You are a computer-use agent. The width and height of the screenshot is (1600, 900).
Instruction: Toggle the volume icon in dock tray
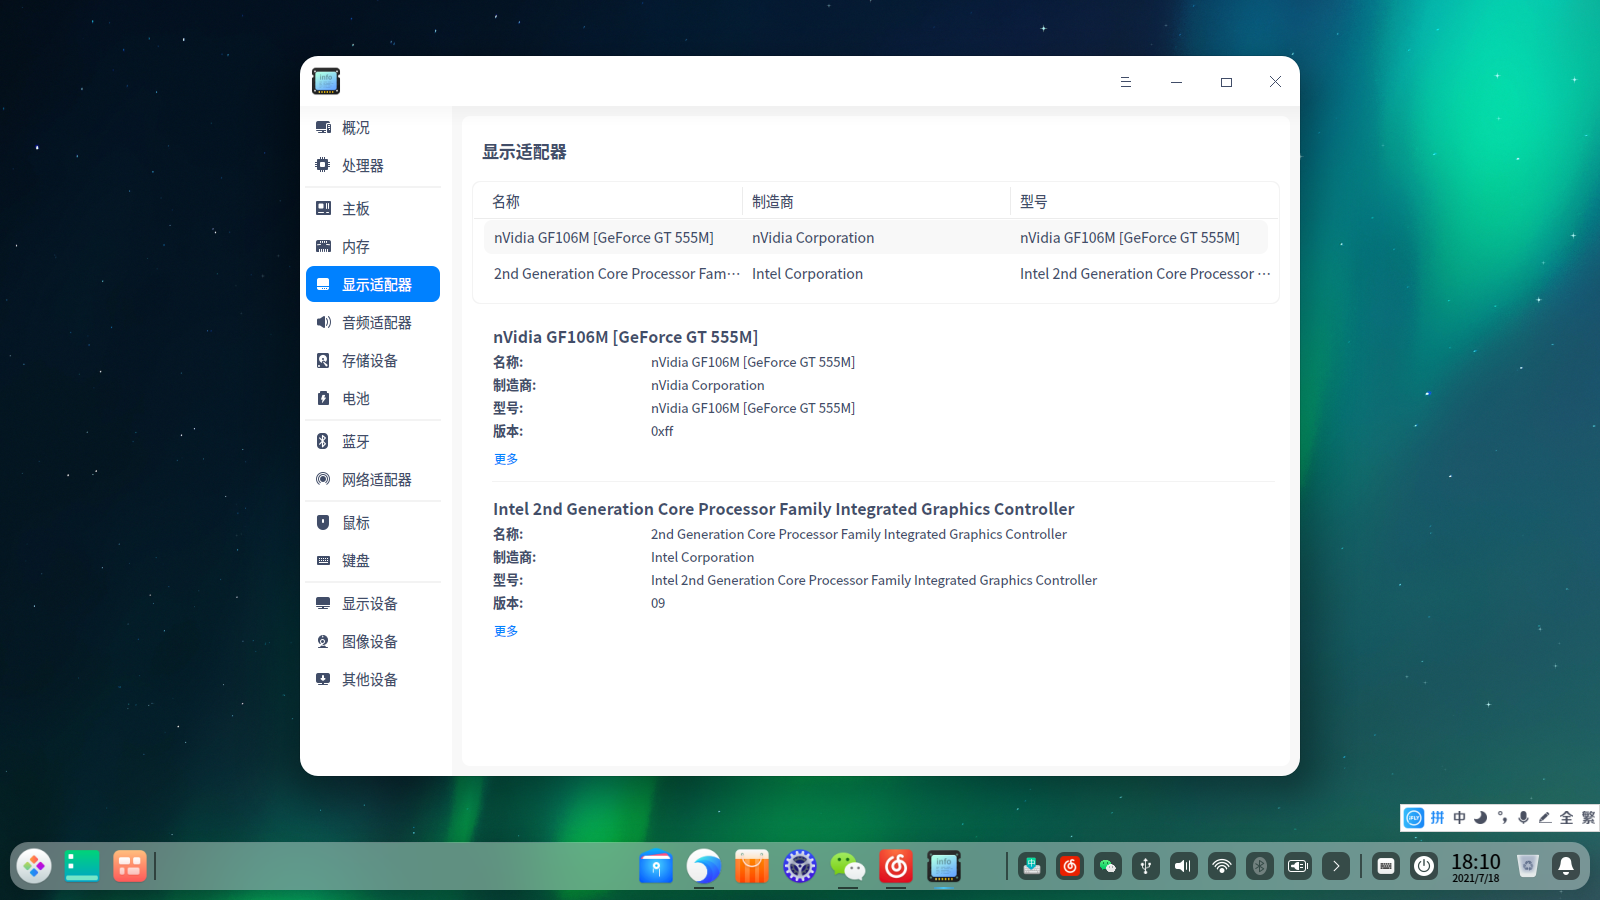tap(1183, 866)
